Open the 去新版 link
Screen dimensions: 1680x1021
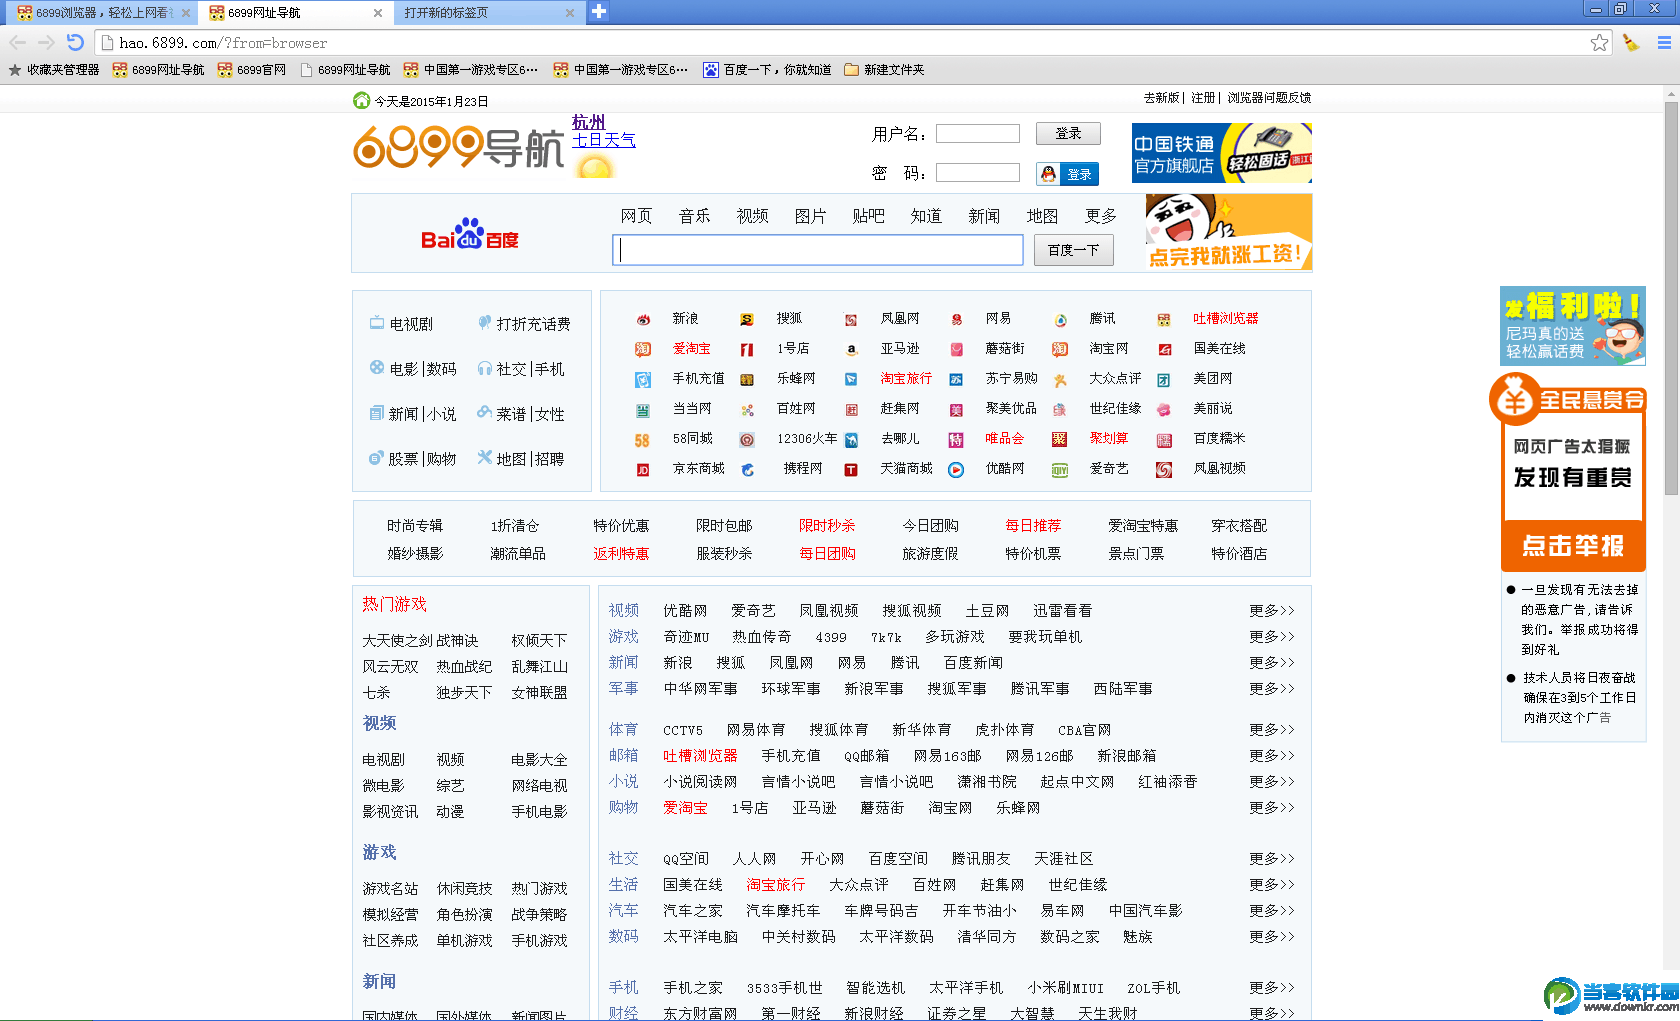1162,98
